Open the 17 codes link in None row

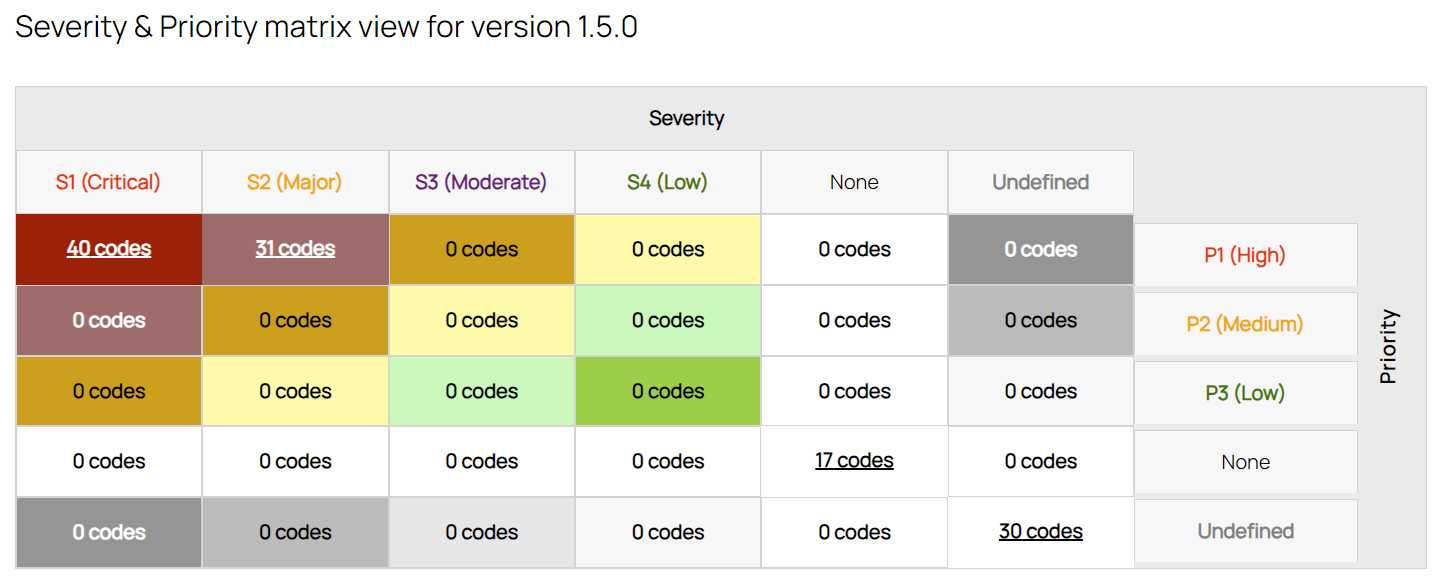(854, 461)
